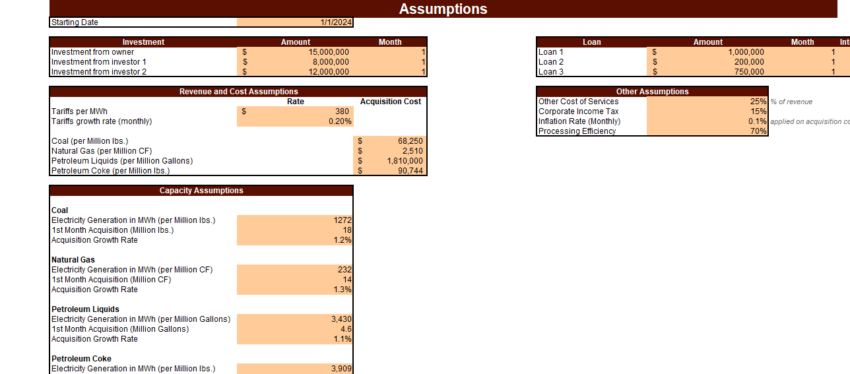
Task: Select Natural Gas growth rate 1.3%
Action: point(295,289)
